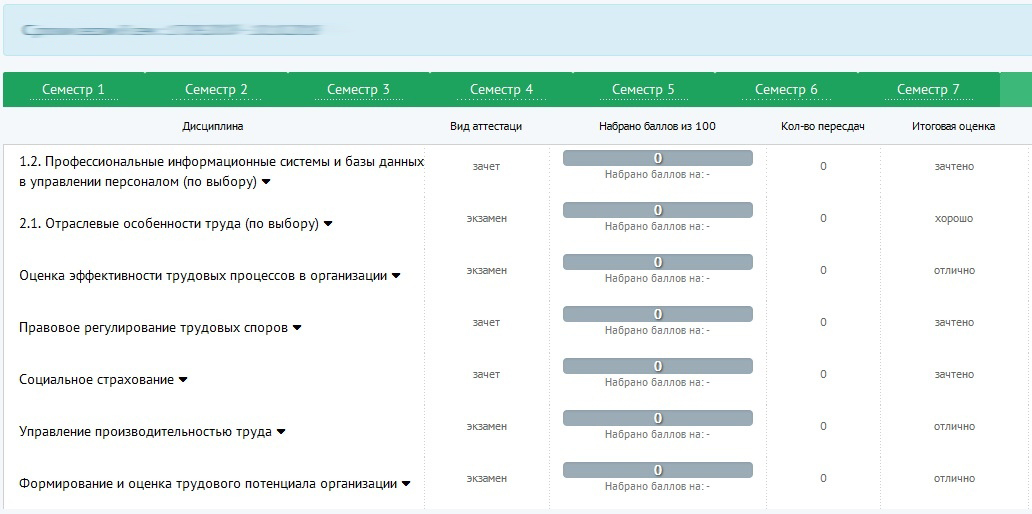The image size is (1032, 514).
Task: Expand Оценка эффективности трудовых процессов details arrow
Action: point(396,276)
